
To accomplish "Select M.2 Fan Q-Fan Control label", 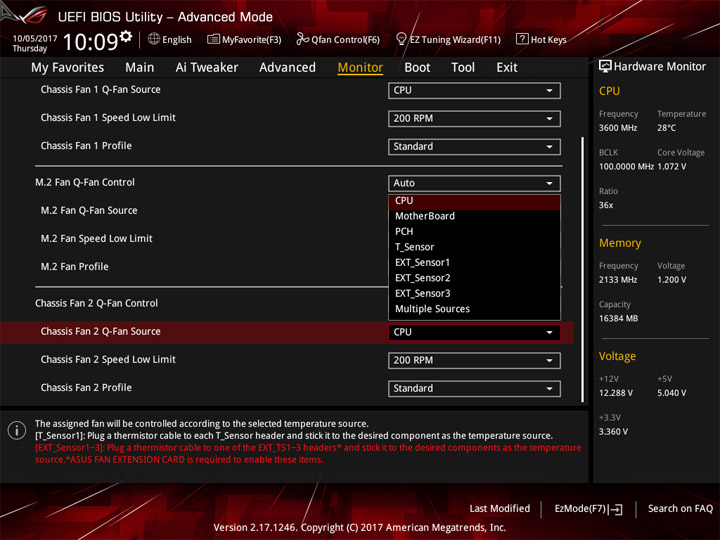I will (x=85, y=182).
